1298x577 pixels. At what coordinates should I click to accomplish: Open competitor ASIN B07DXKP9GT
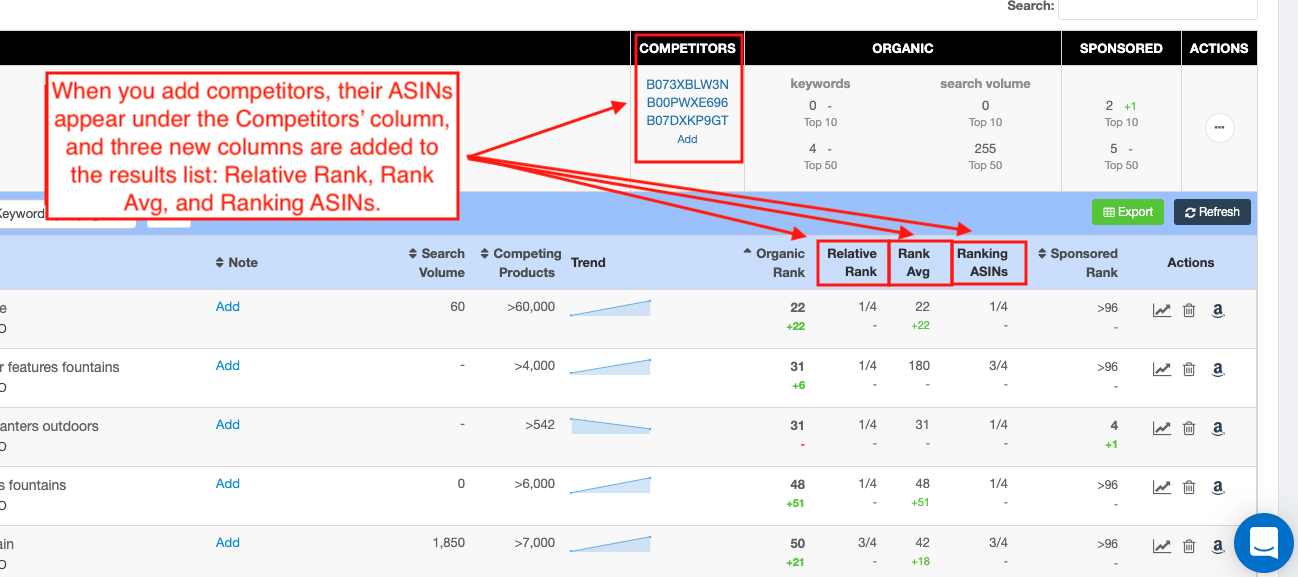pyautogui.click(x=687, y=121)
